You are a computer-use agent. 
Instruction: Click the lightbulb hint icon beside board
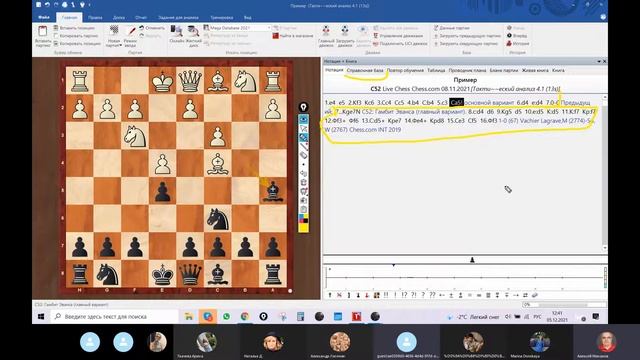[x=303, y=107]
